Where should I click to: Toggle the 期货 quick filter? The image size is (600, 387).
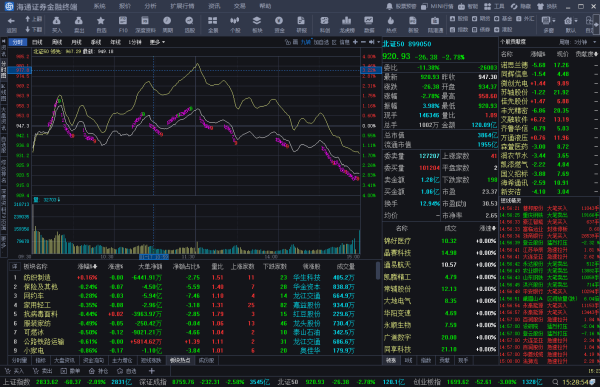tap(481, 18)
